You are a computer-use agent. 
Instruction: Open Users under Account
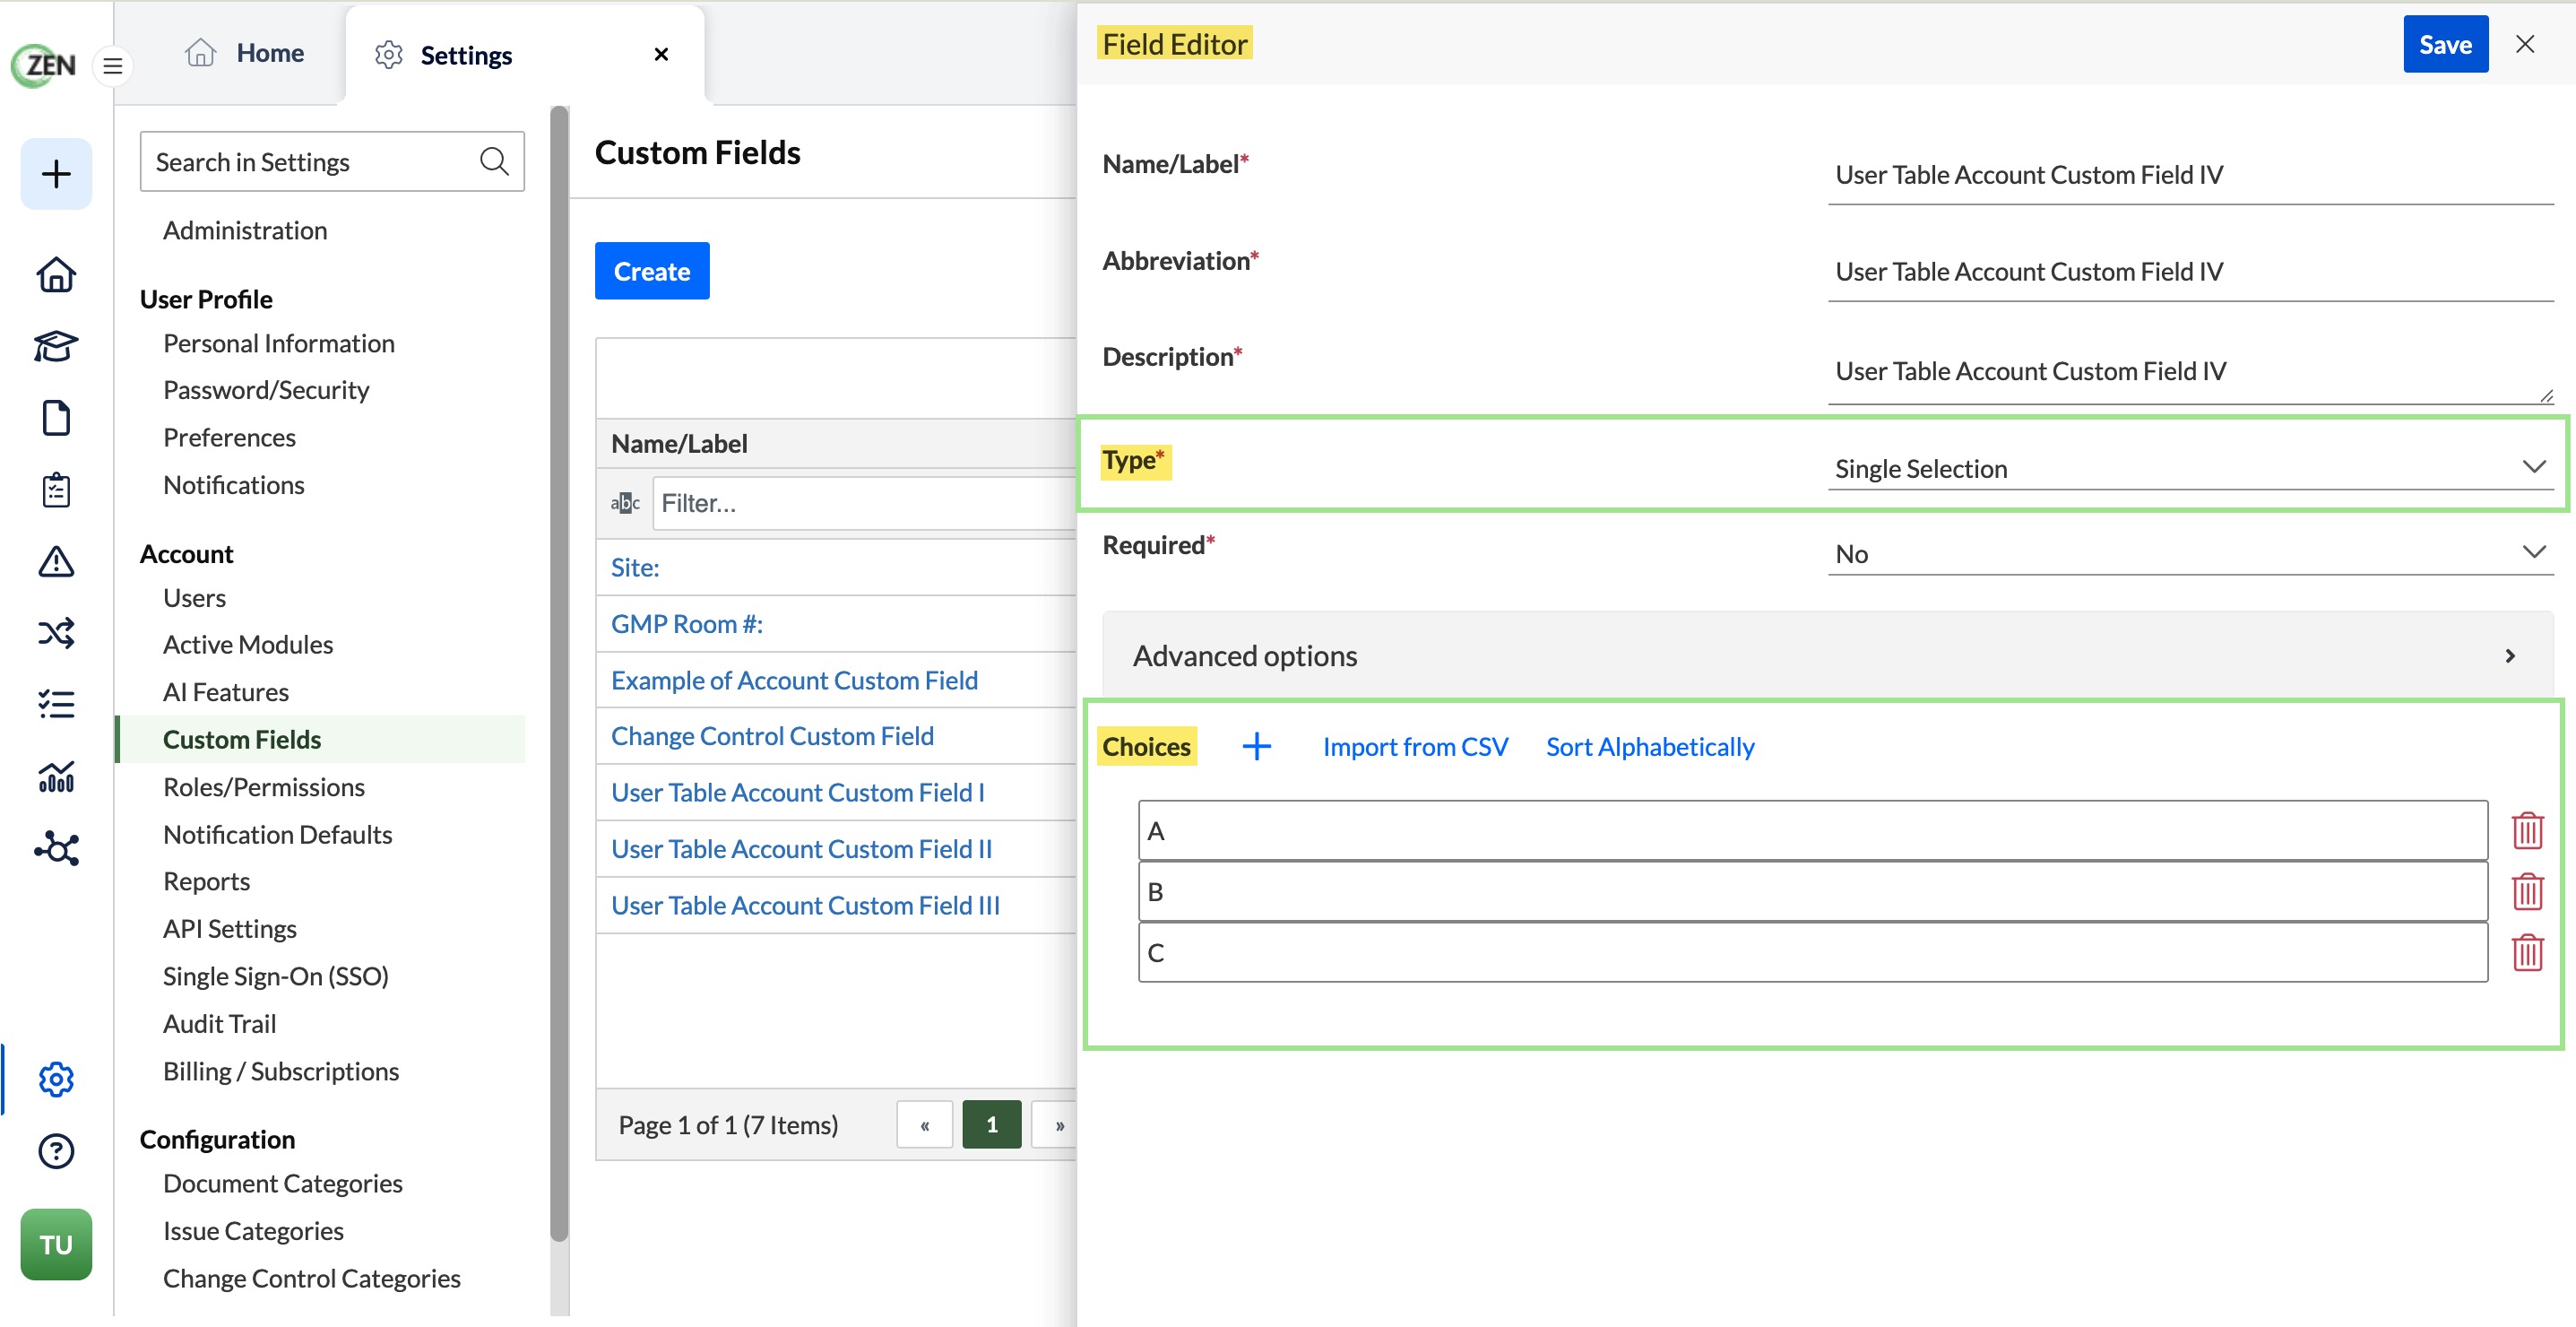pyautogui.click(x=195, y=597)
